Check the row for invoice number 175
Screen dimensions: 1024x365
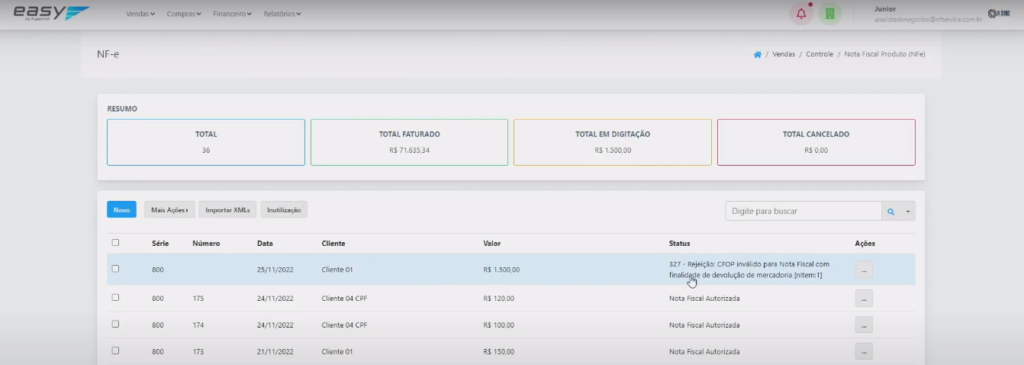(x=116, y=297)
